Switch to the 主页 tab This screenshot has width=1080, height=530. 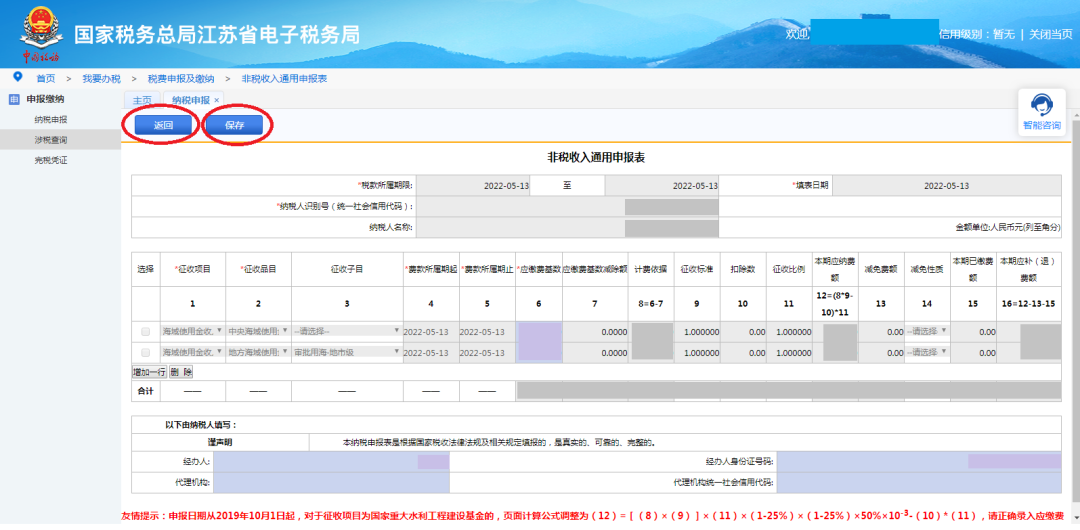(142, 100)
